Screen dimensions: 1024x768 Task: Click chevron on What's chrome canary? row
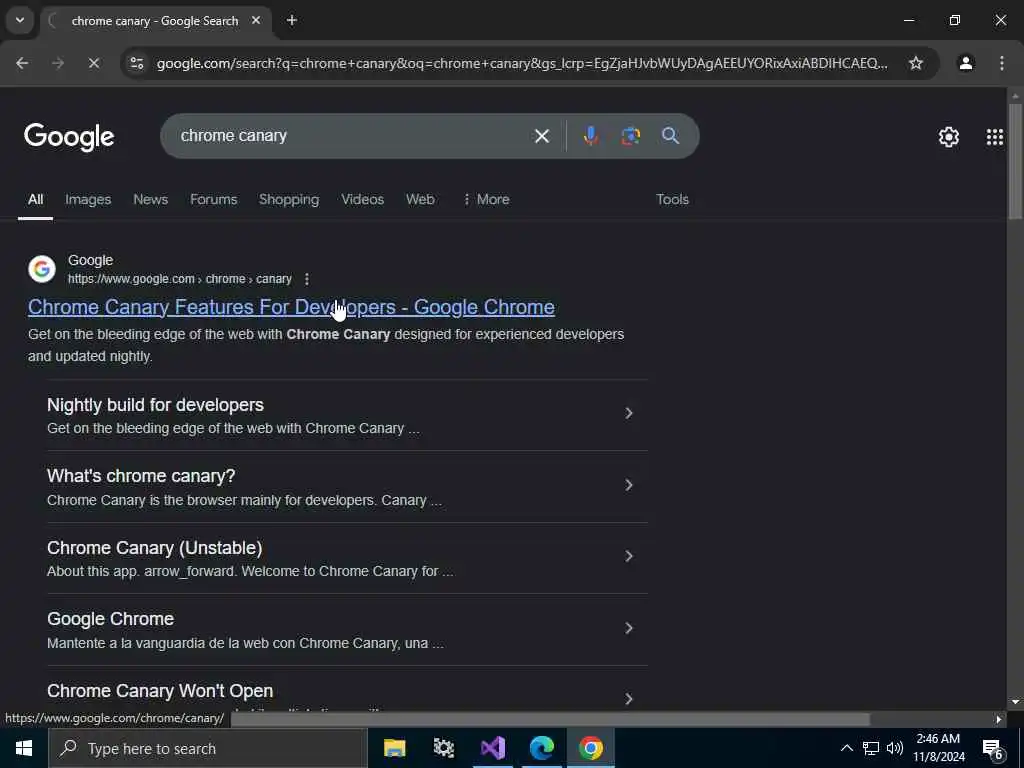pyautogui.click(x=628, y=485)
